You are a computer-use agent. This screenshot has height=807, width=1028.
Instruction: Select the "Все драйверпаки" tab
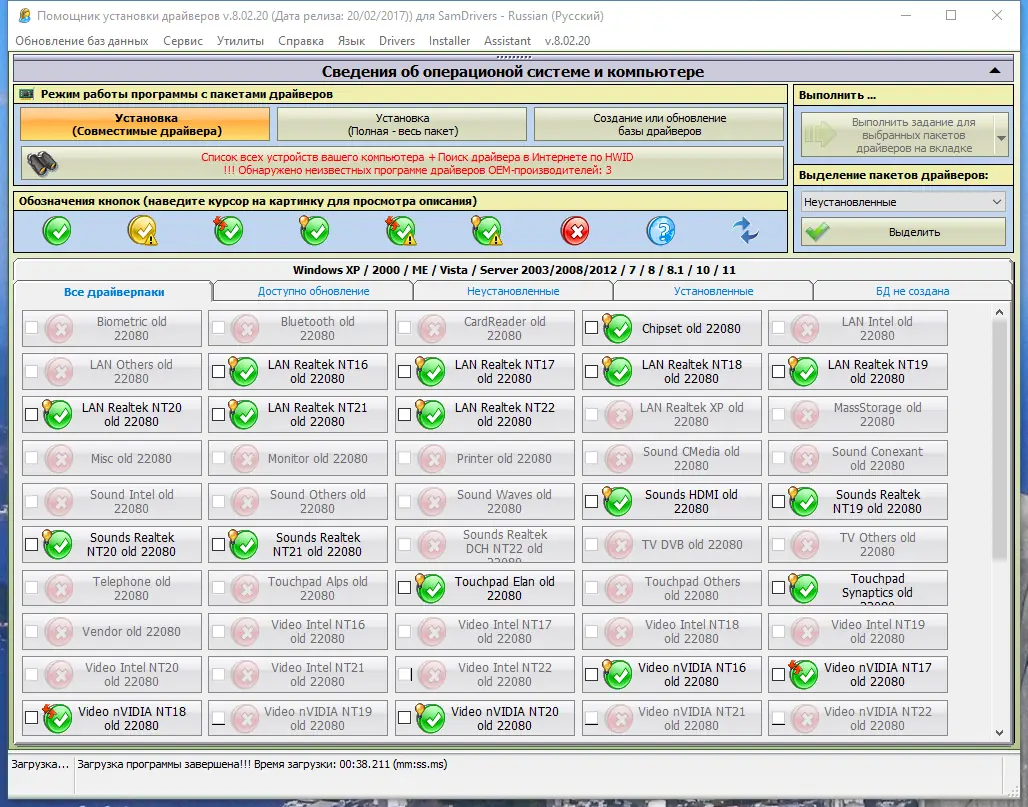pyautogui.click(x=114, y=292)
